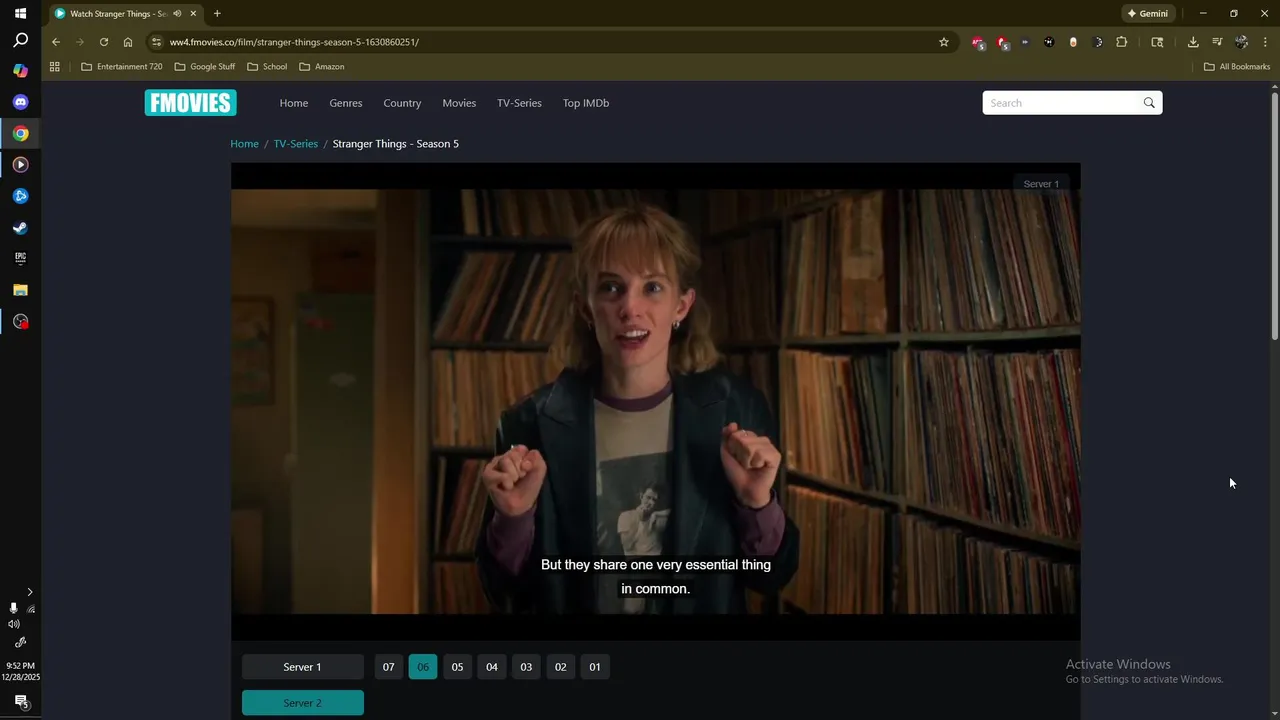1280x720 pixels.
Task: Click the video player to toggle playback
Action: pyautogui.click(x=656, y=401)
